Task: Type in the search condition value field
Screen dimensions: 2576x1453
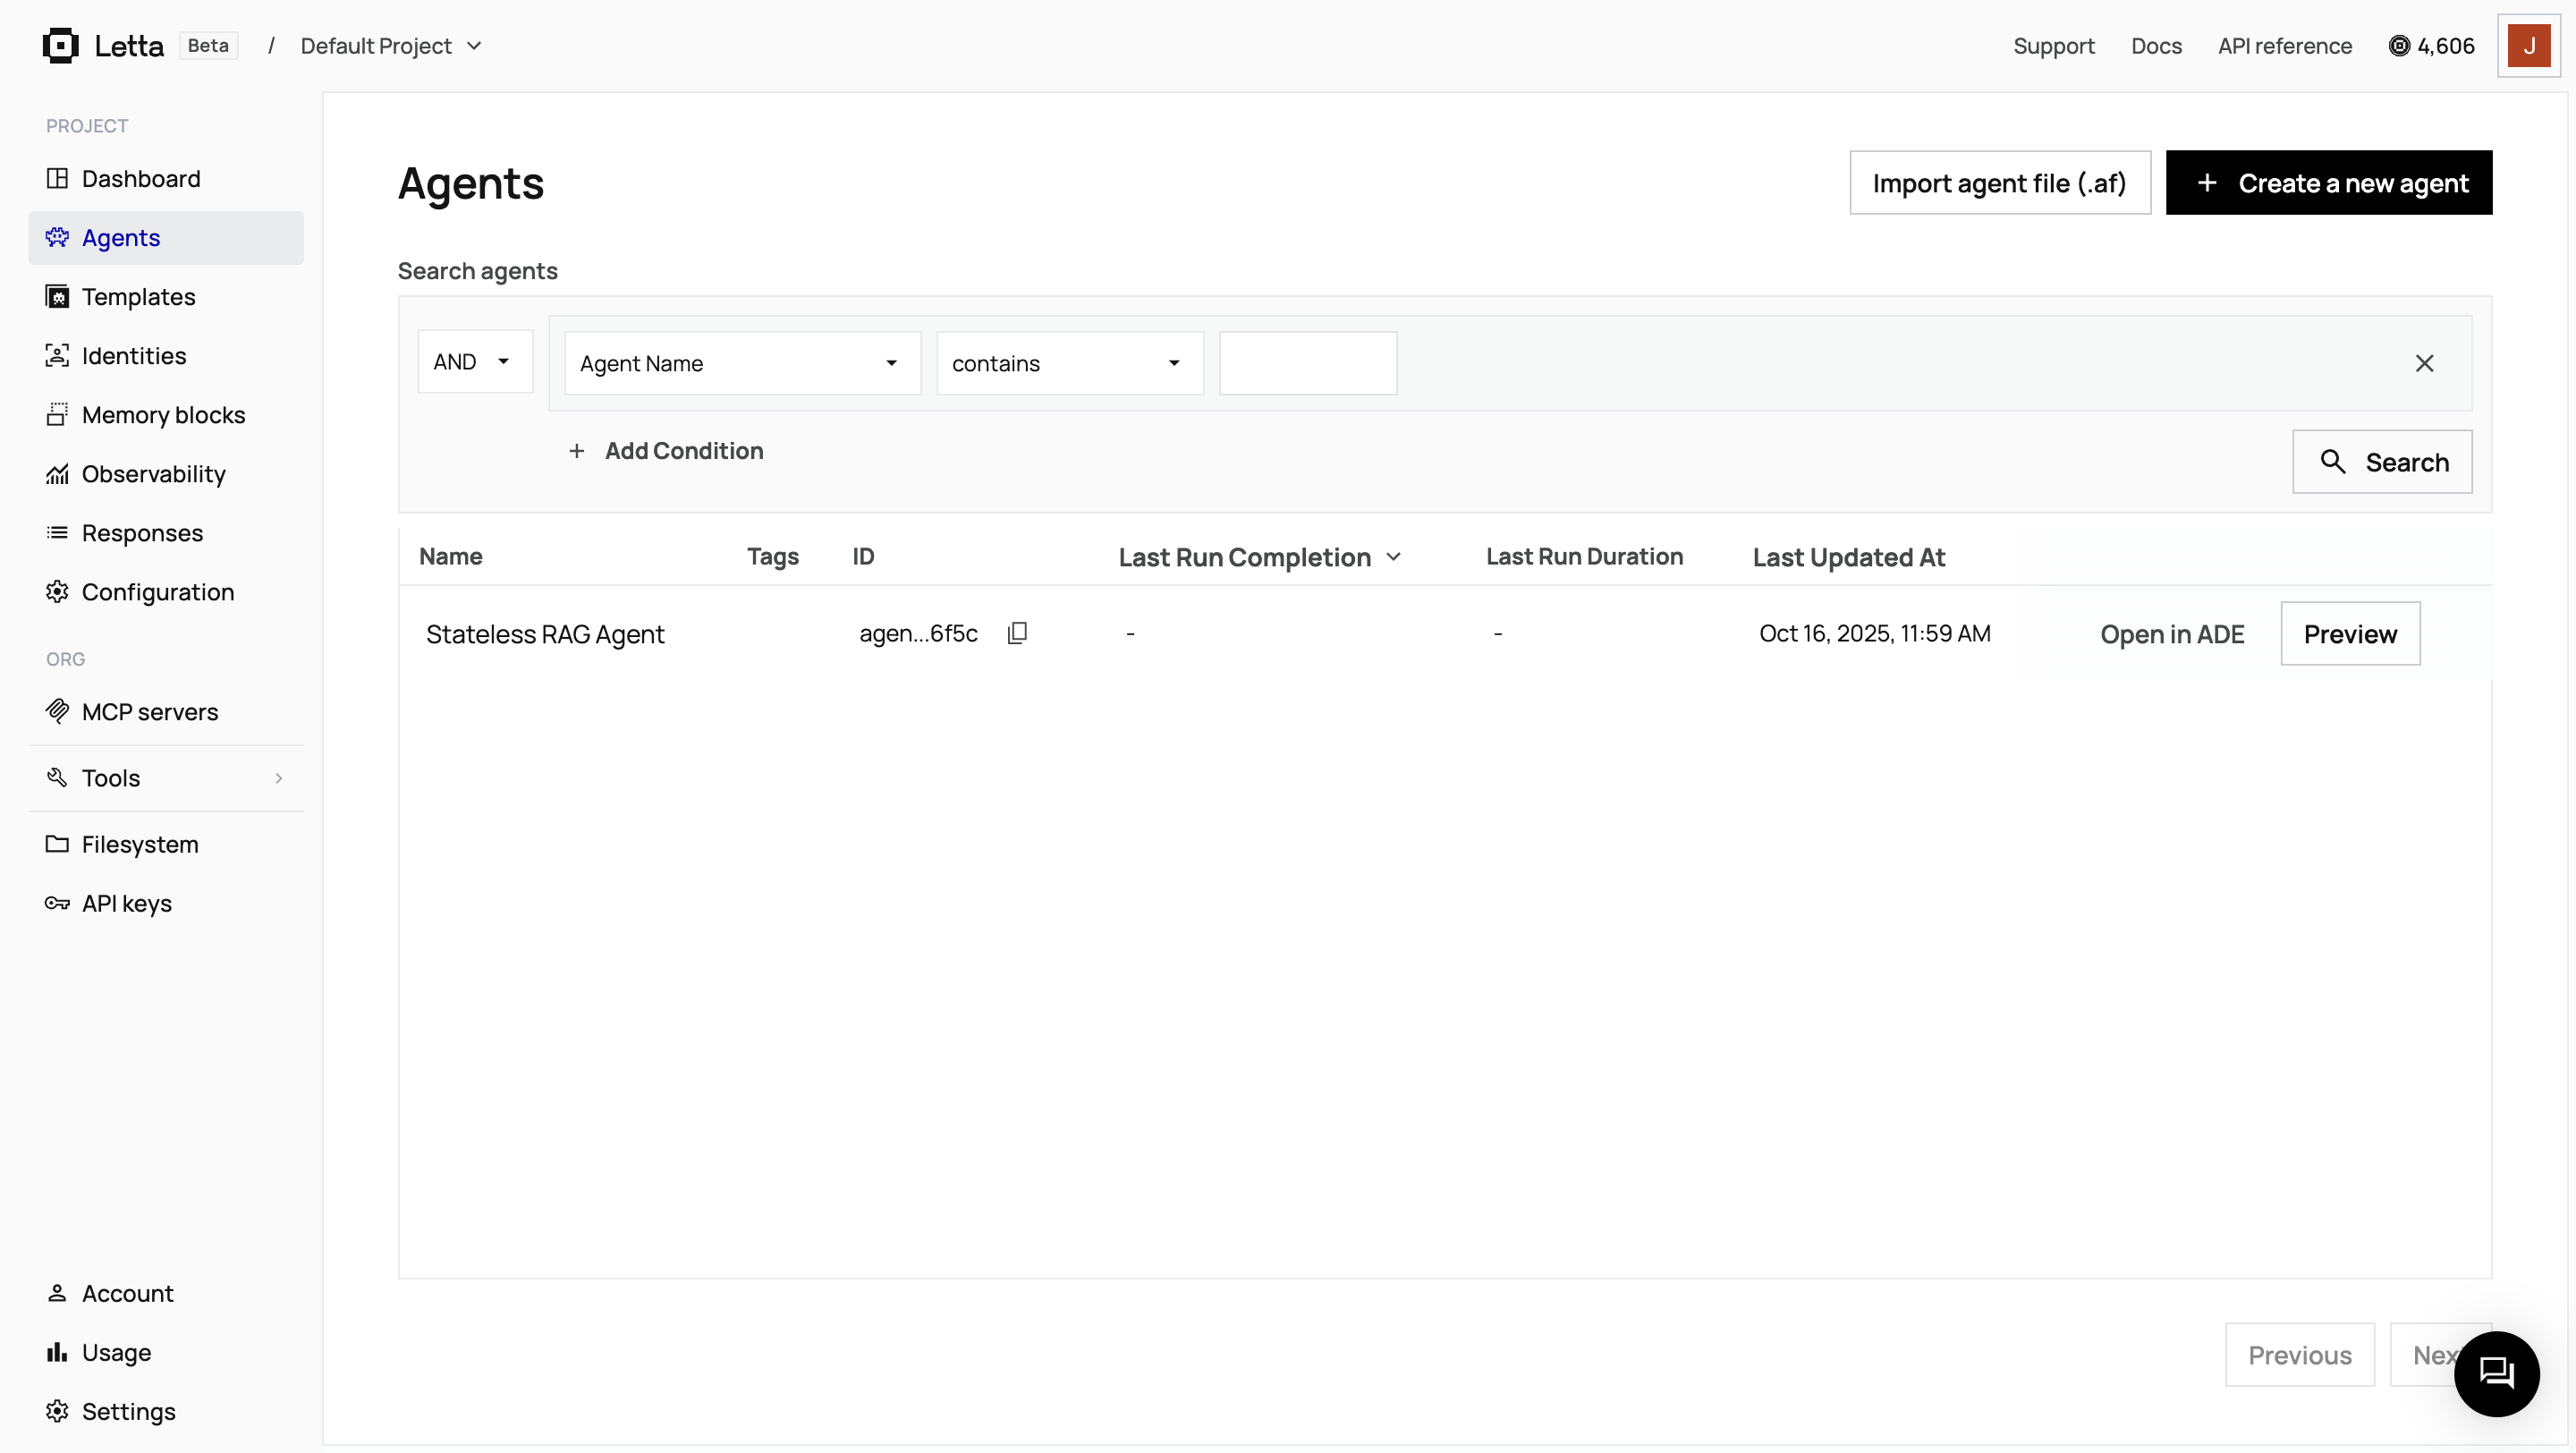Action: (x=1307, y=362)
